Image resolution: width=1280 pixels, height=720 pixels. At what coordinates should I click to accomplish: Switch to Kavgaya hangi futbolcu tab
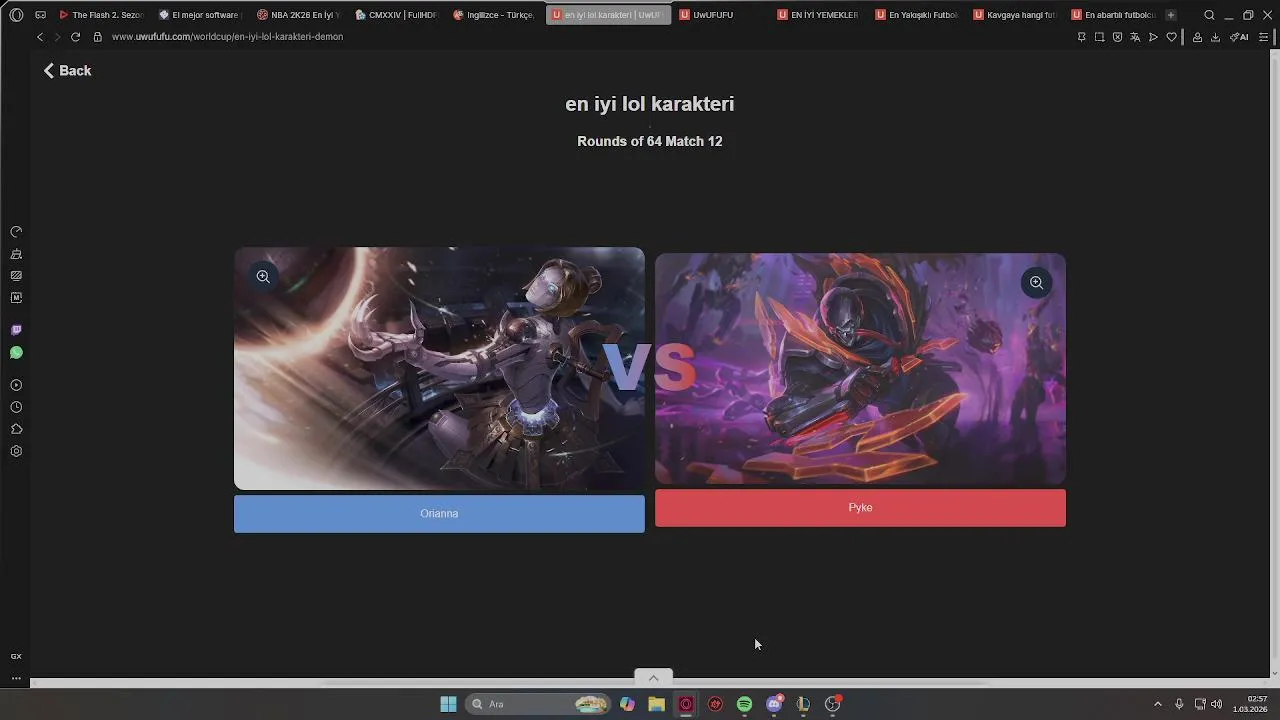(x=1014, y=15)
